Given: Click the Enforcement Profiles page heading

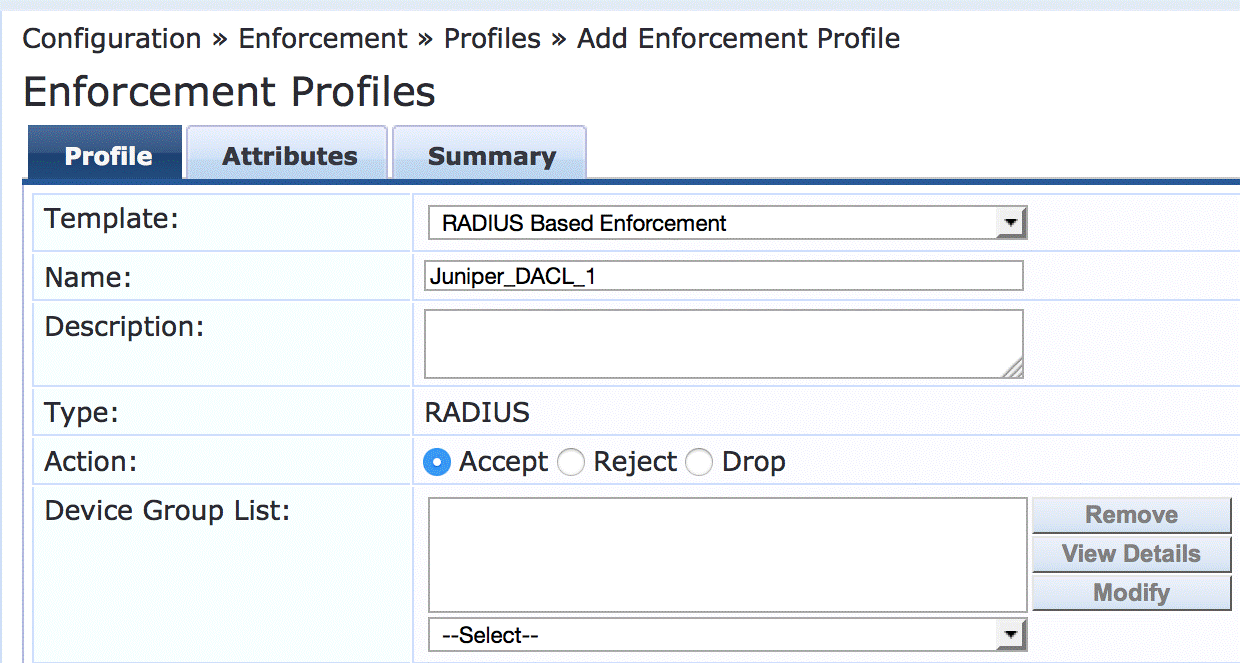Looking at the screenshot, I should [229, 92].
